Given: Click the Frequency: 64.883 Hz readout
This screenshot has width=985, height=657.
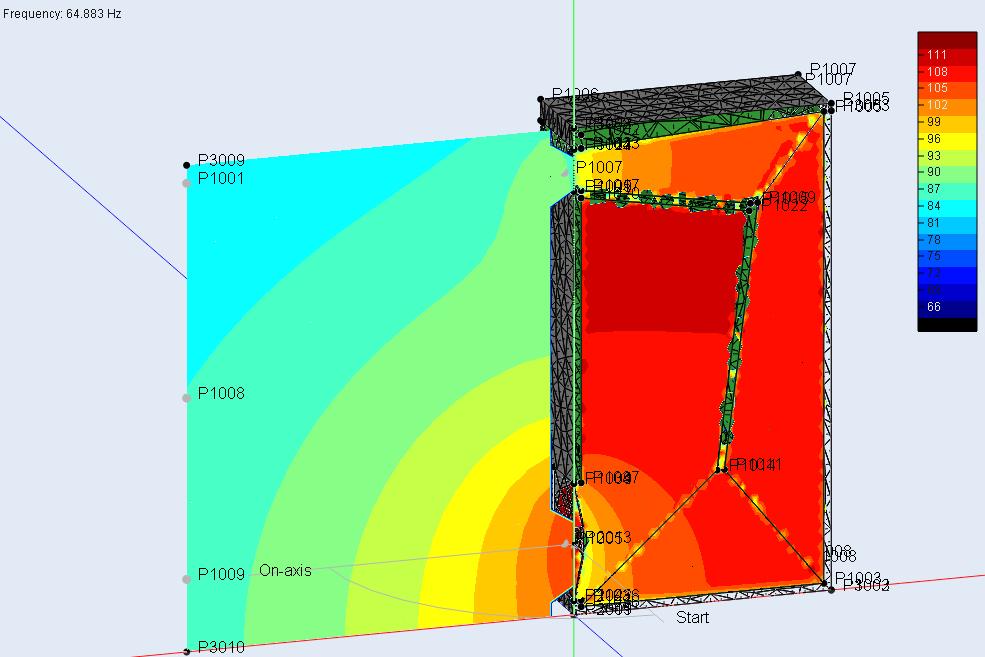Looking at the screenshot, I should point(62,13).
